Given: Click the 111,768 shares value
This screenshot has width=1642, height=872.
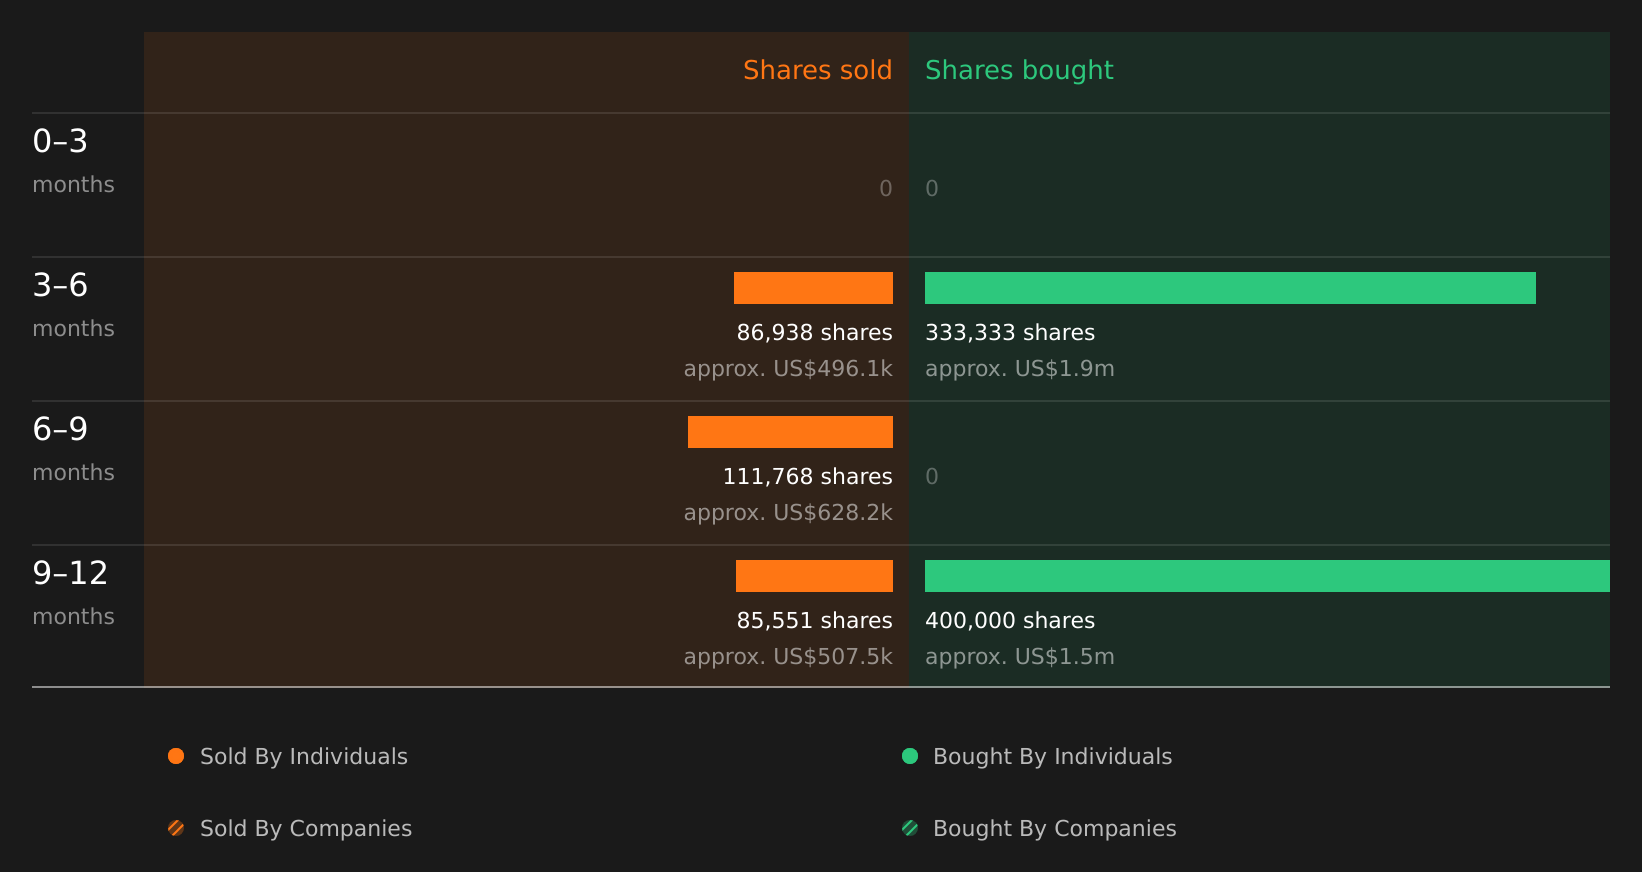Looking at the screenshot, I should coord(807,476).
